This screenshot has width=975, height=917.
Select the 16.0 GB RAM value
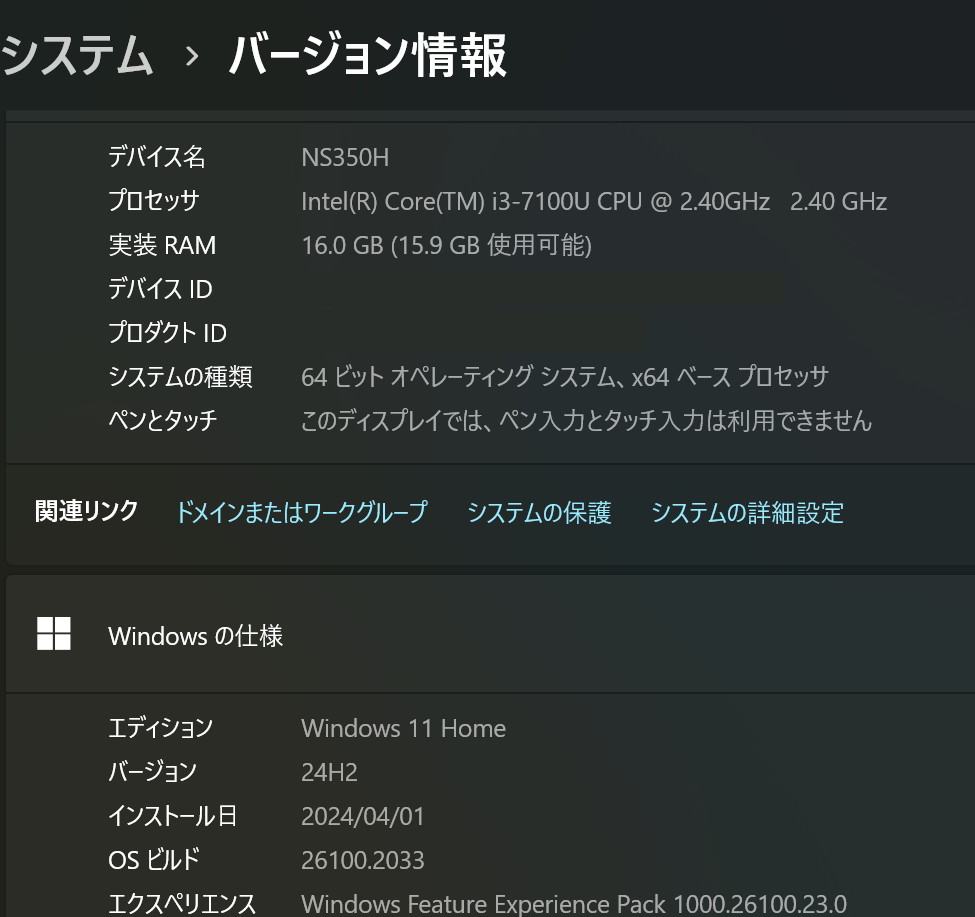click(x=446, y=245)
